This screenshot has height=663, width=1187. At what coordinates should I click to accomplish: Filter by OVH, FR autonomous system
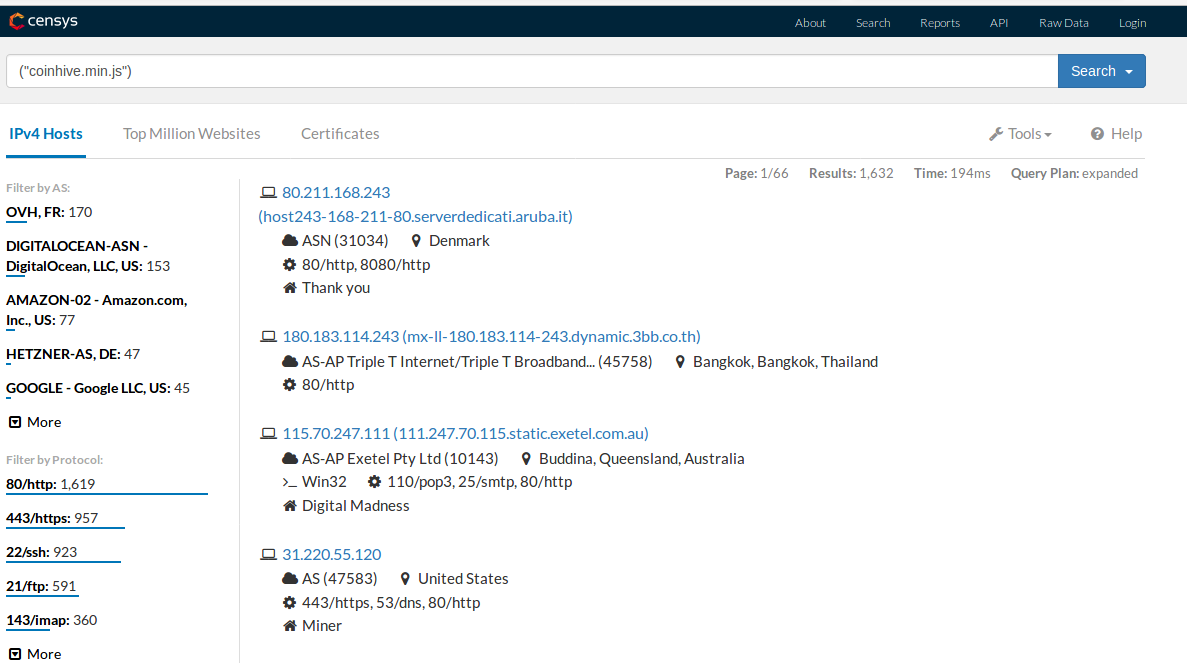coord(49,213)
